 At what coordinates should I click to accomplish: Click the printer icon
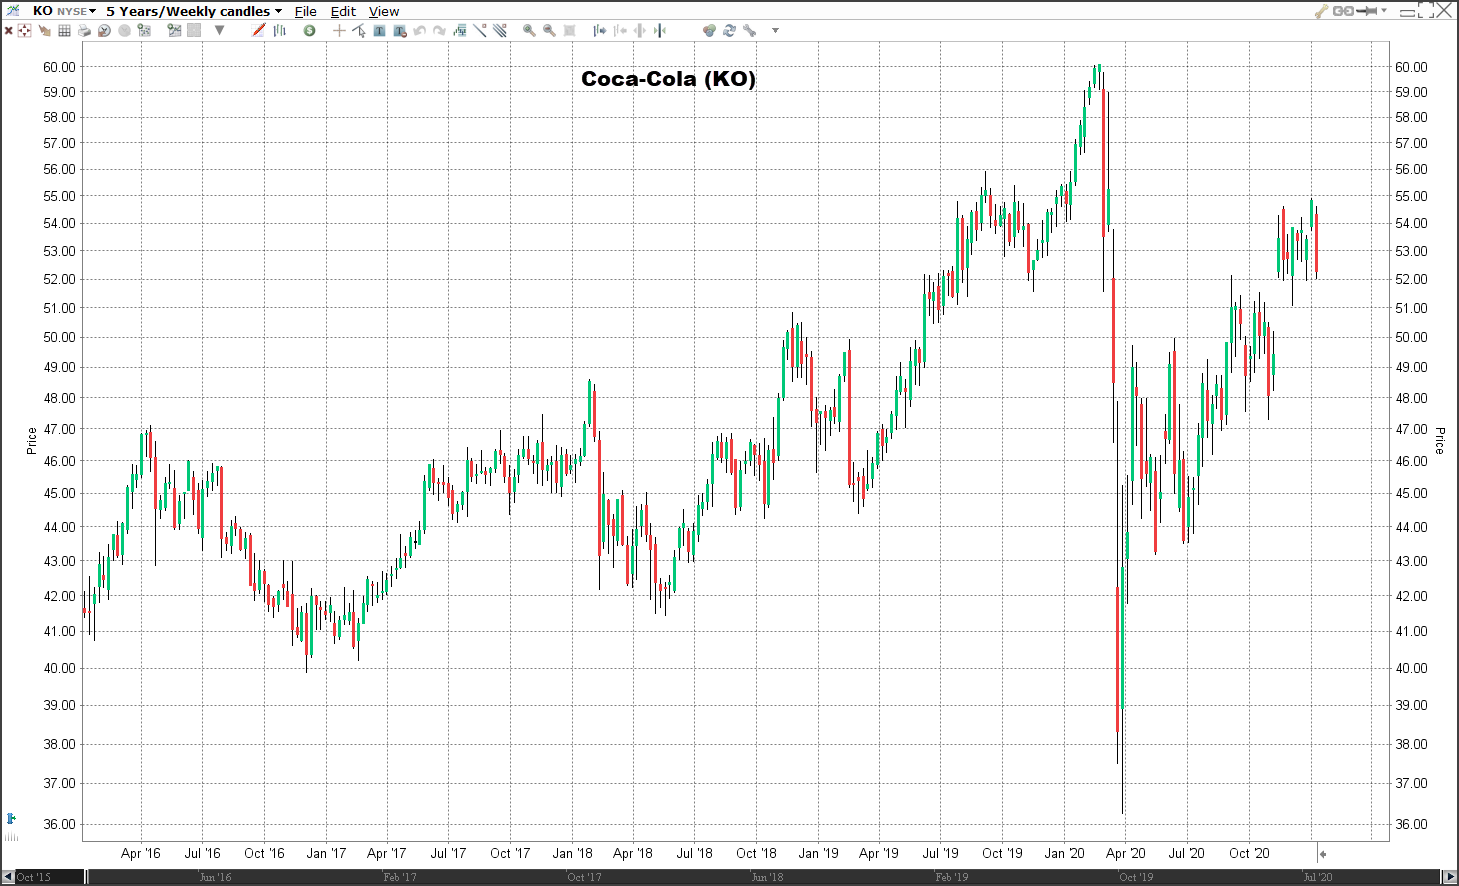tap(84, 30)
